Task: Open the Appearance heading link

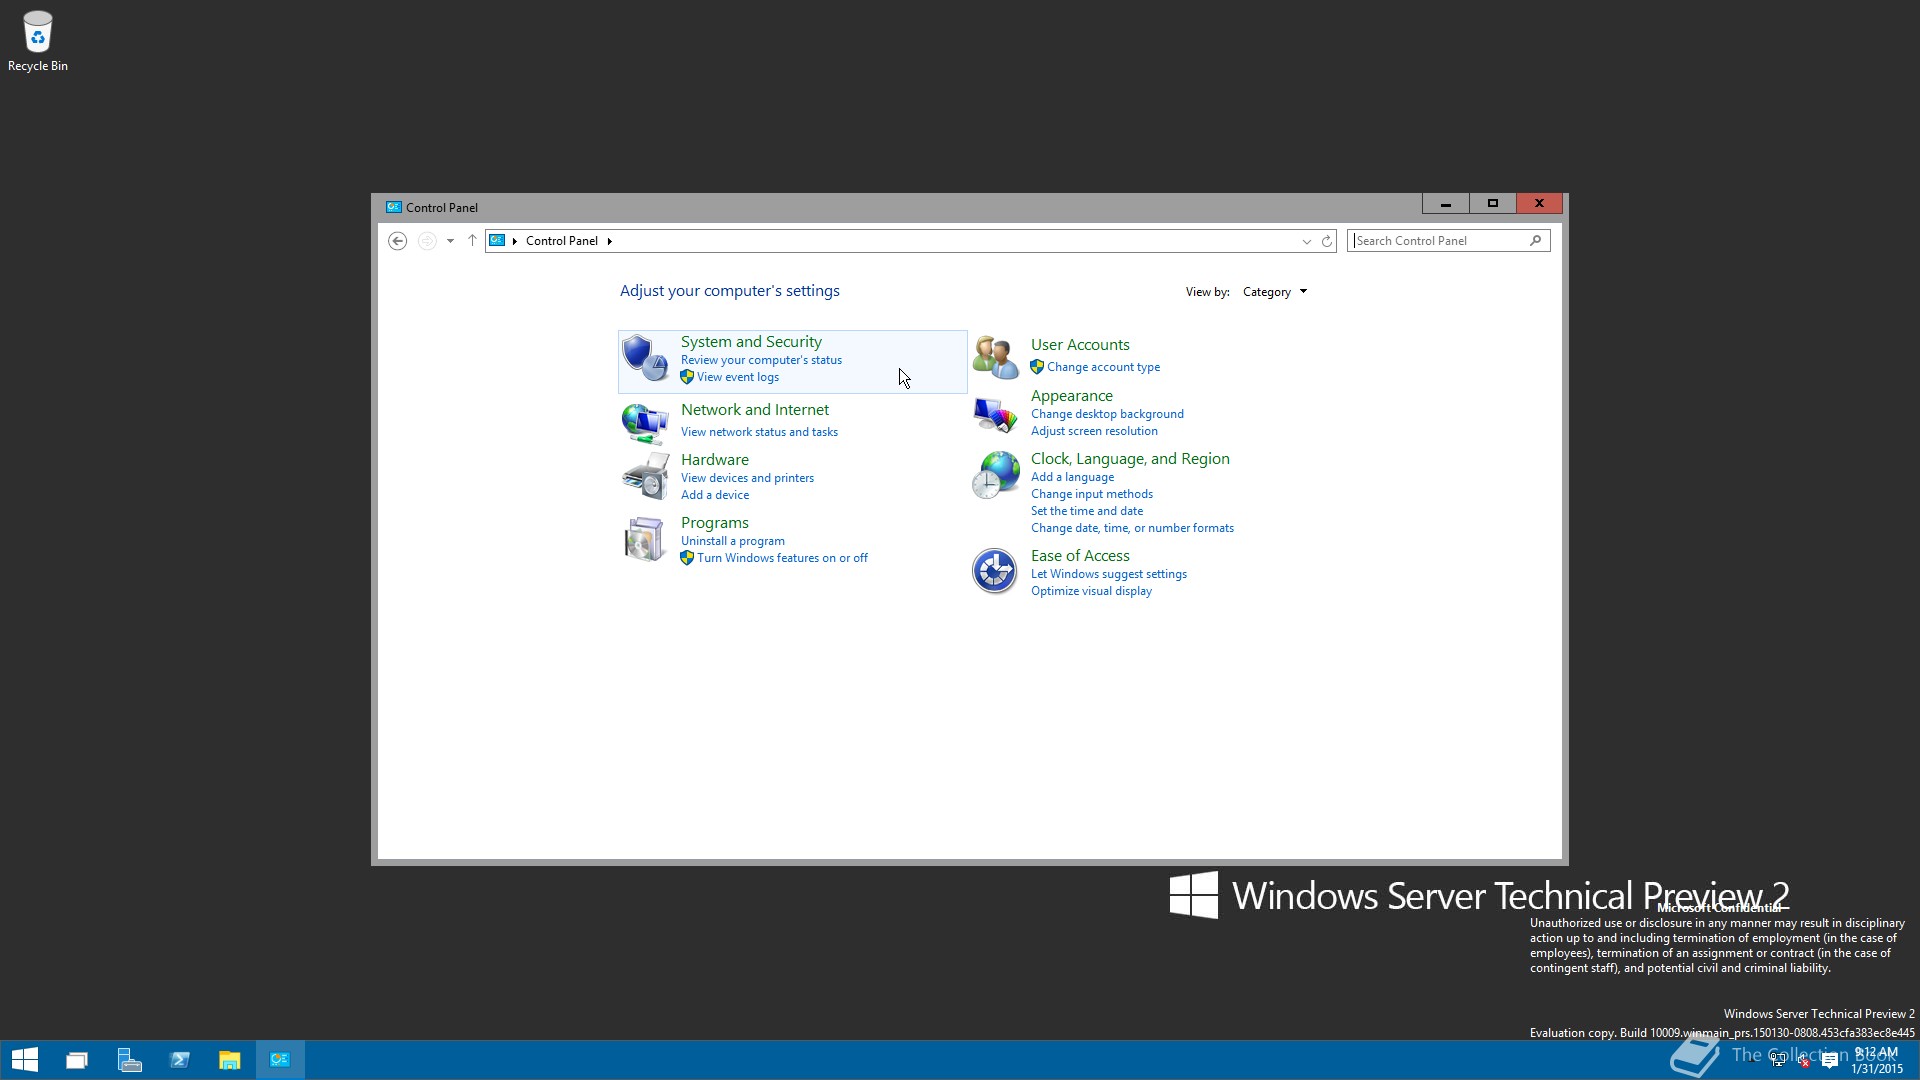Action: point(1072,396)
